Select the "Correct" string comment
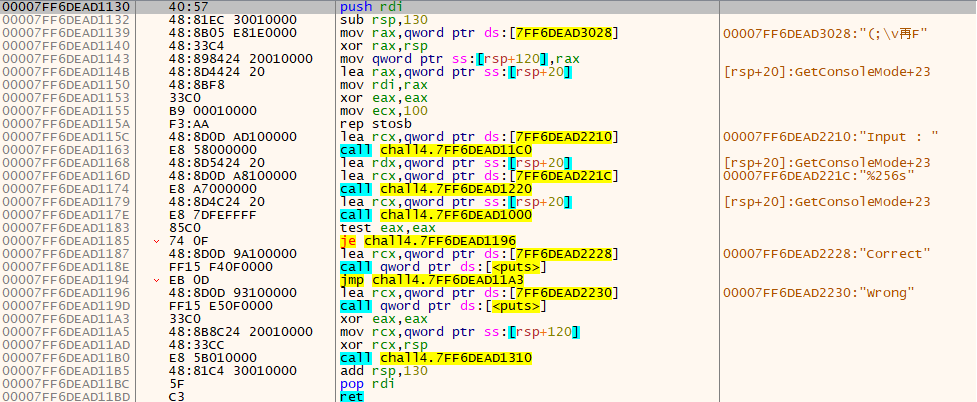 point(827,254)
